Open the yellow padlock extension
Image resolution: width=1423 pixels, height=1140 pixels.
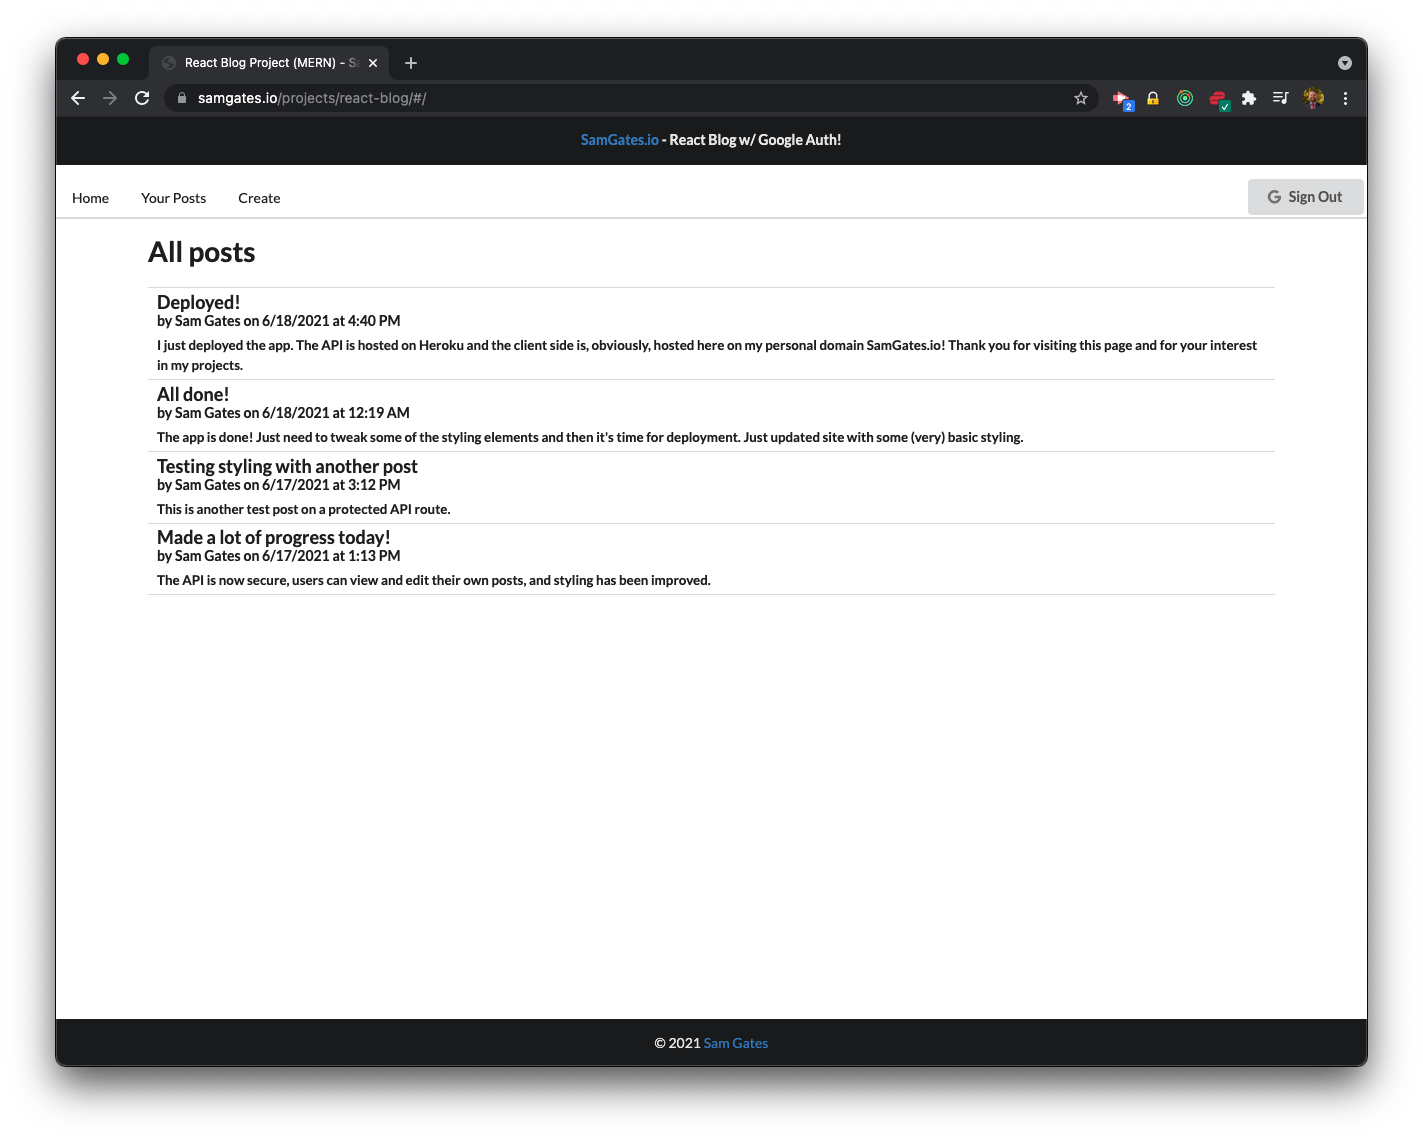[x=1153, y=98]
